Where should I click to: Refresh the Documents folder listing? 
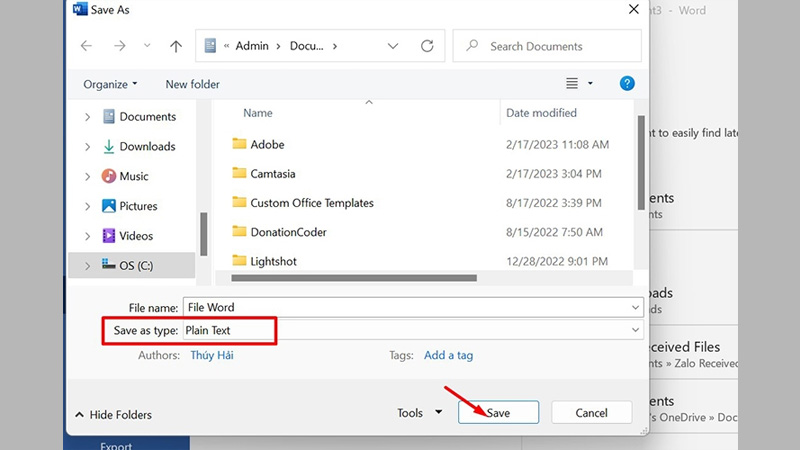click(x=427, y=46)
